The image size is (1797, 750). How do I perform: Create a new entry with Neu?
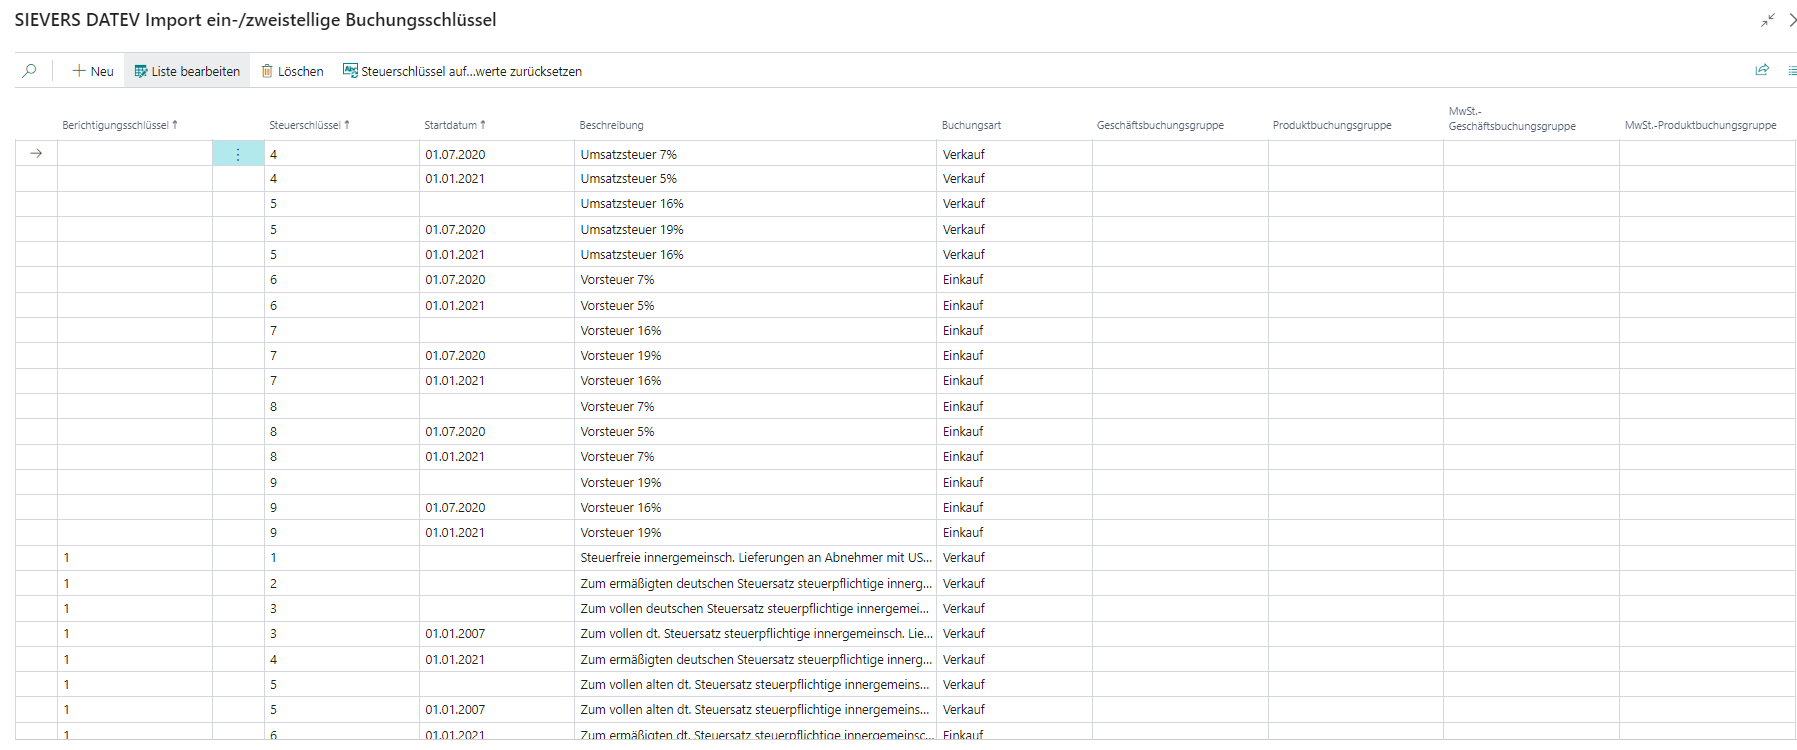click(x=92, y=71)
